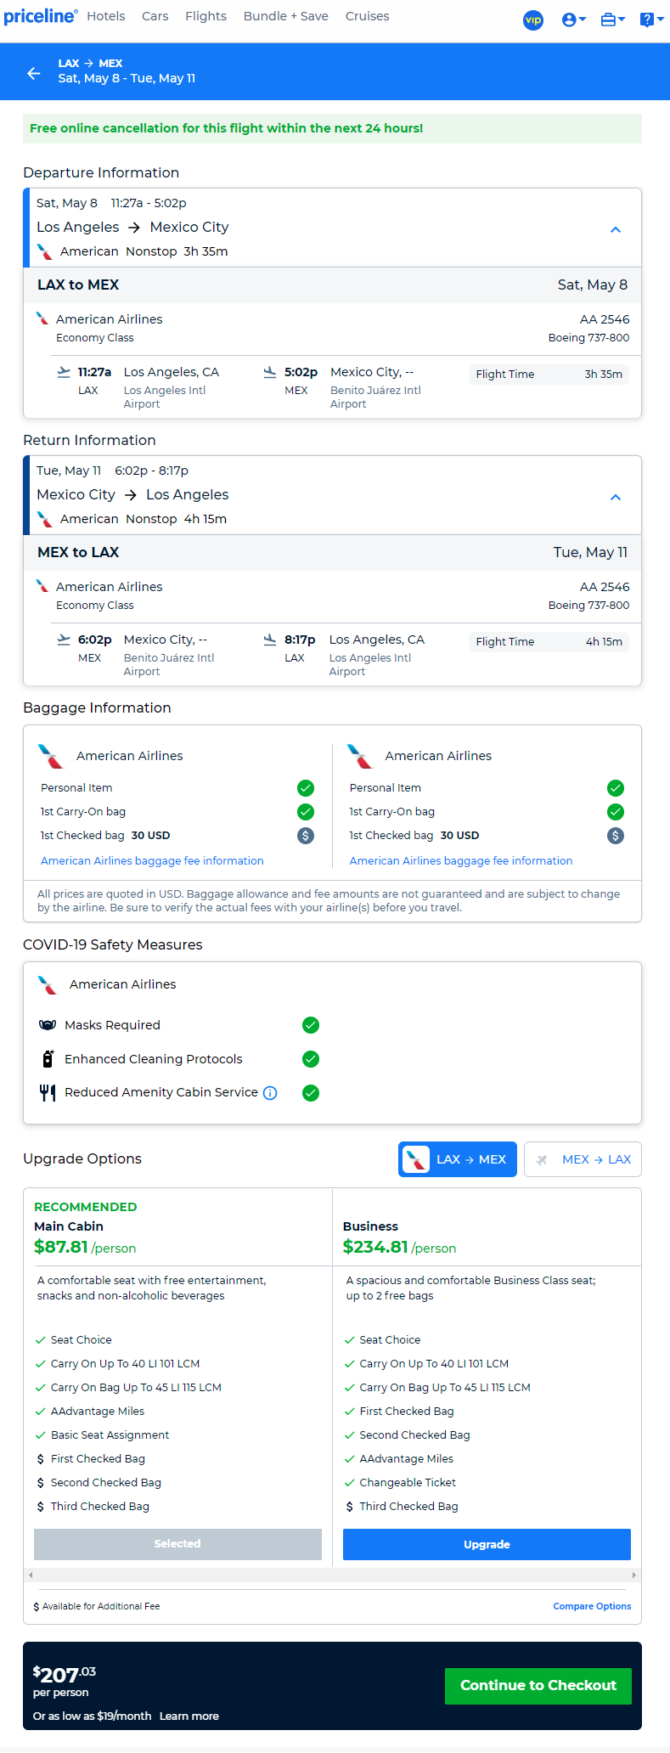Open the help question mark menu
670x1753 pixels.
(x=650, y=19)
